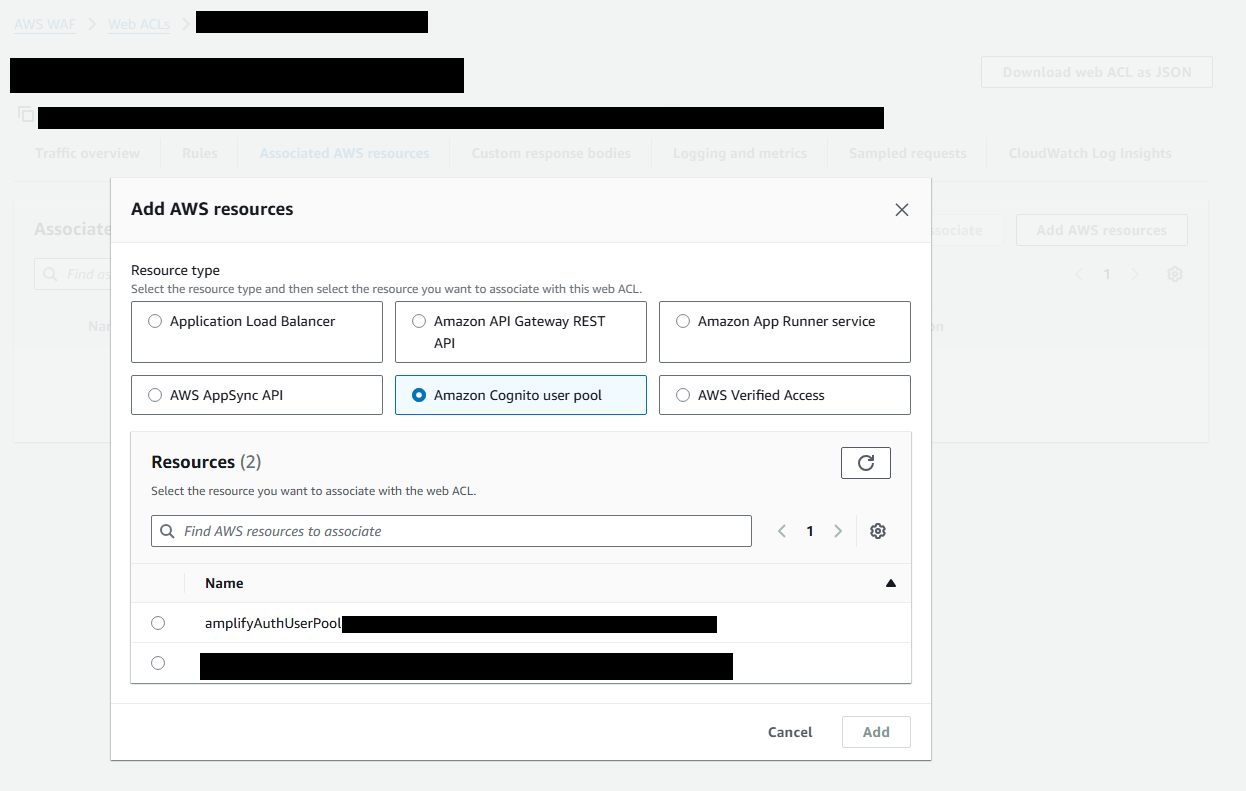
Task: Open Logging and metrics tab
Action: click(x=740, y=153)
